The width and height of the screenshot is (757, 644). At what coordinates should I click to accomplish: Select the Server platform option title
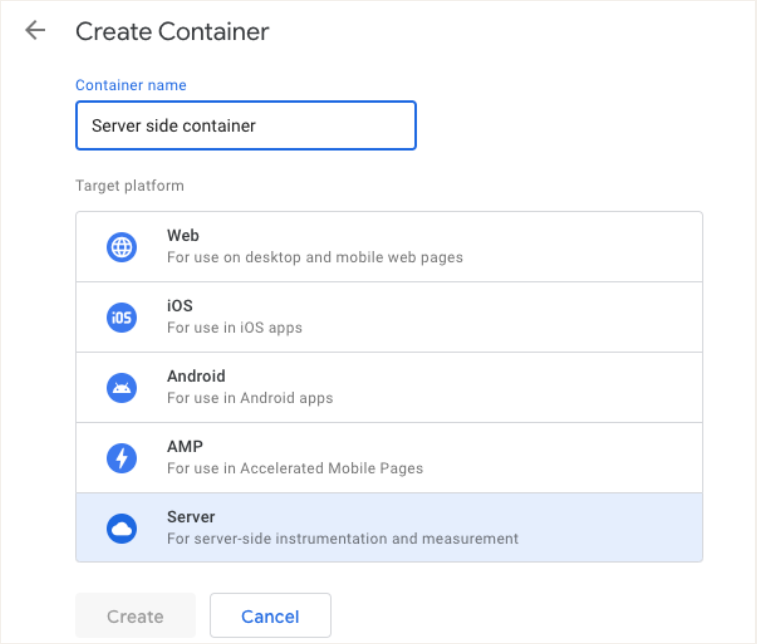[x=191, y=517]
